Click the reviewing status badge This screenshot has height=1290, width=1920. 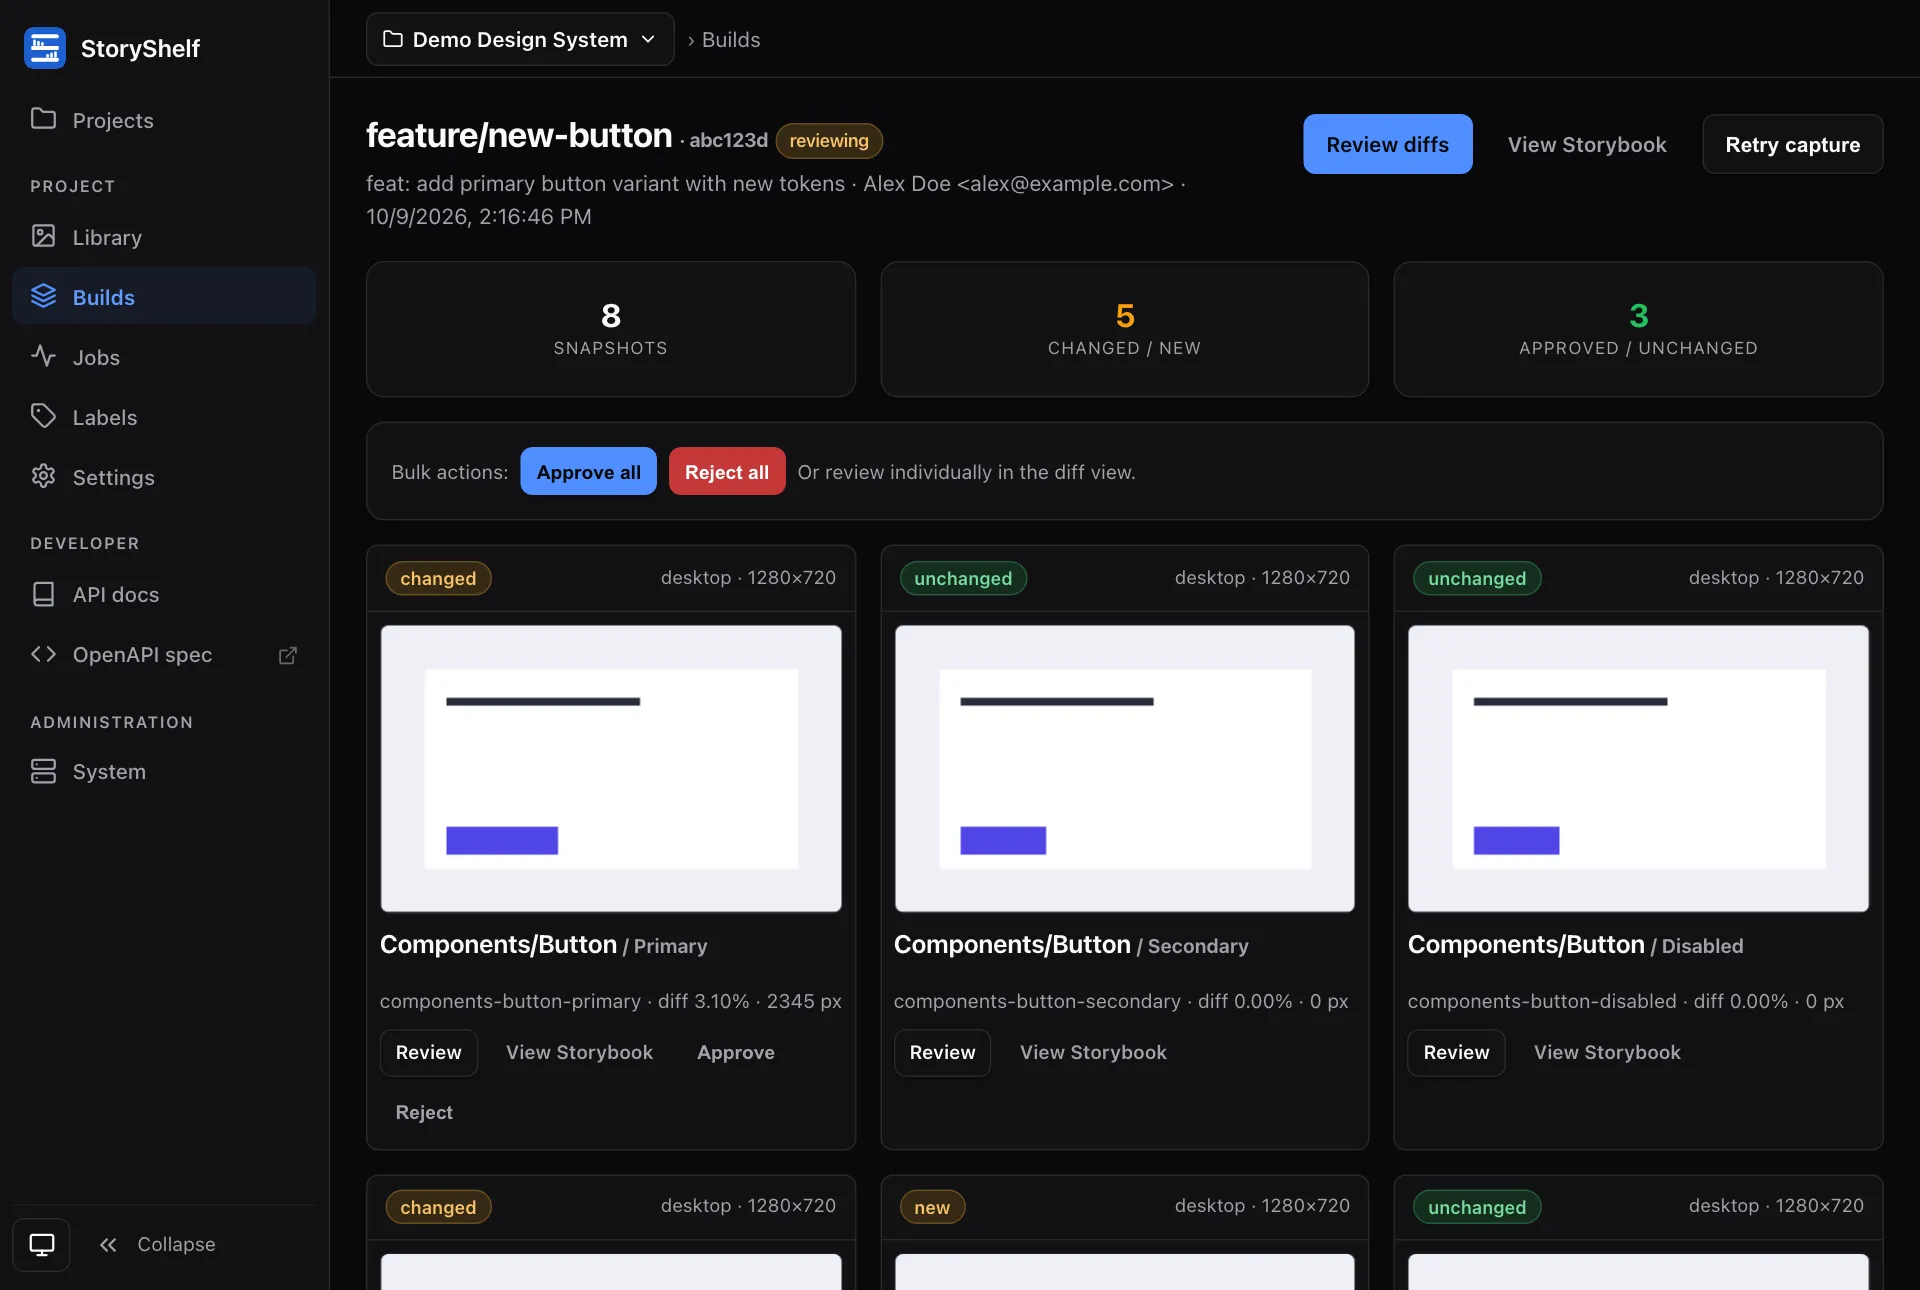829,141
